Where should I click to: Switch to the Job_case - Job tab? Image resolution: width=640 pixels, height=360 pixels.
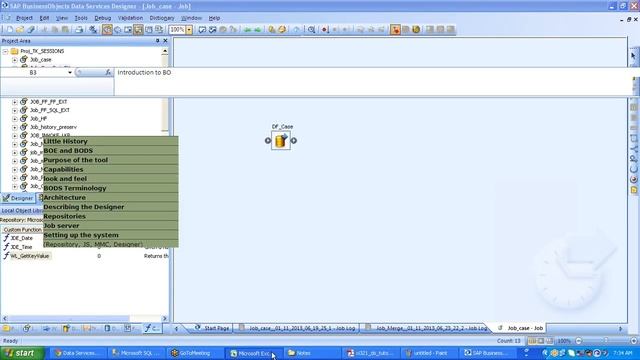(521, 328)
